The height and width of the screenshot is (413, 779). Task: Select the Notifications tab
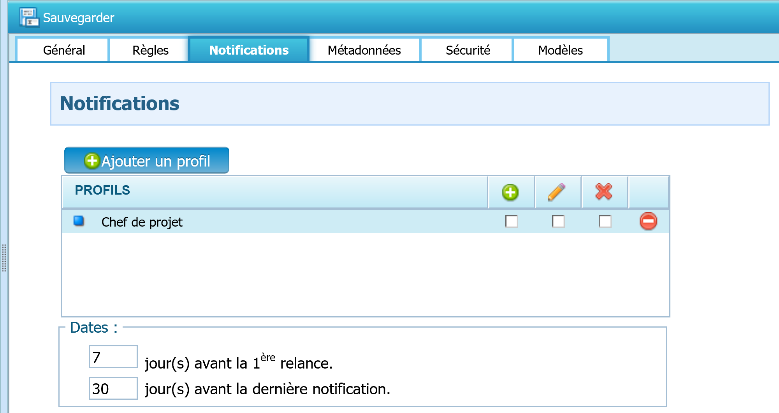[x=249, y=50]
